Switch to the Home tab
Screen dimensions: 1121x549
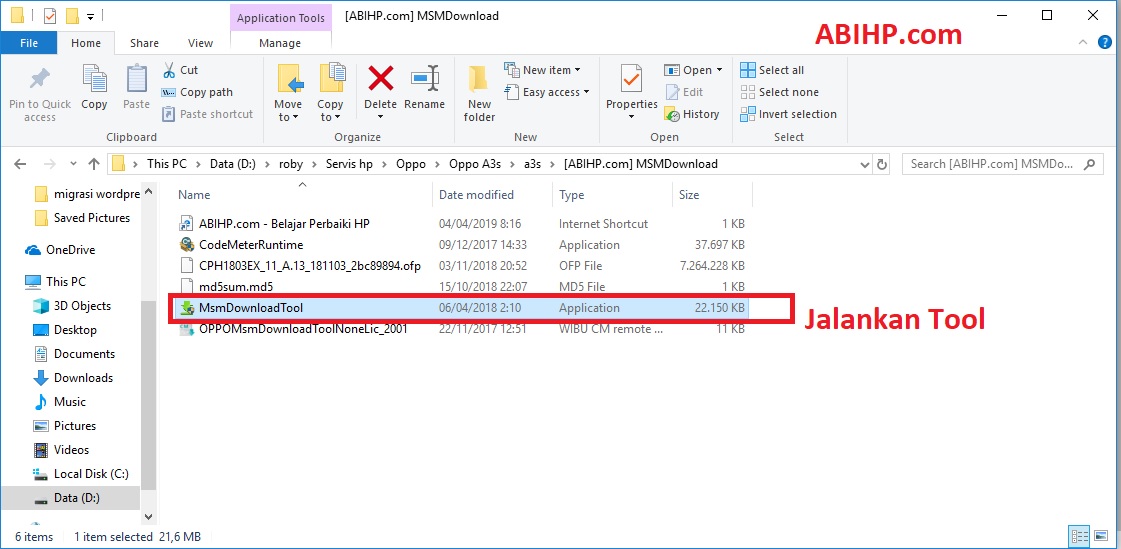[86, 43]
